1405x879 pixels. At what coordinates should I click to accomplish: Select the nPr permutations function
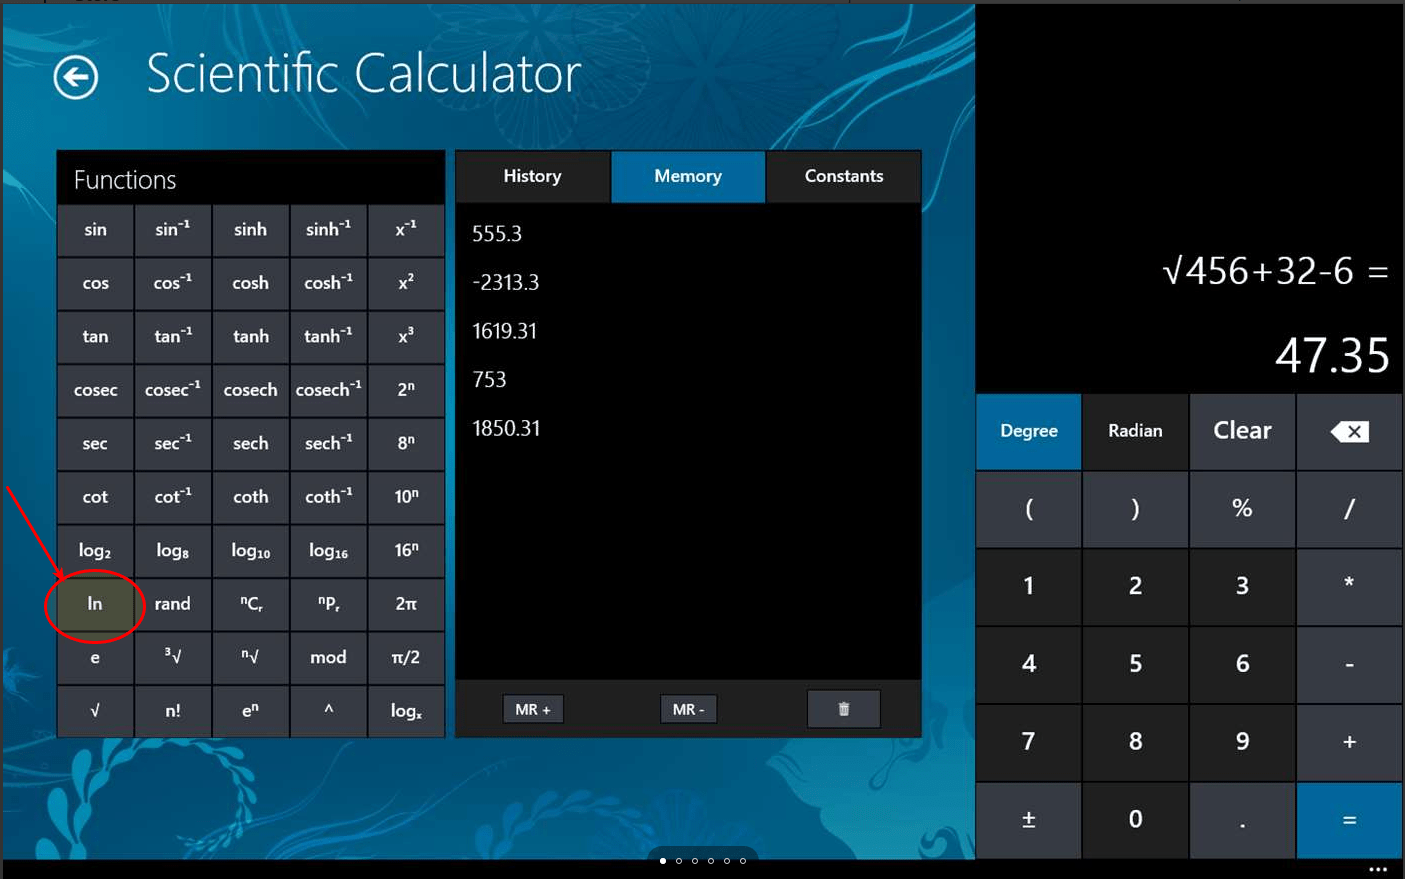[x=328, y=603]
